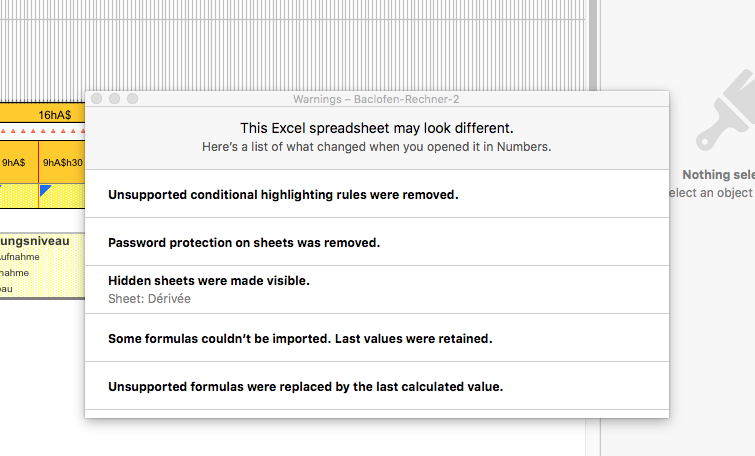Select the hidden sheets made visible warning
The height and width of the screenshot is (456, 755).
[x=209, y=281]
